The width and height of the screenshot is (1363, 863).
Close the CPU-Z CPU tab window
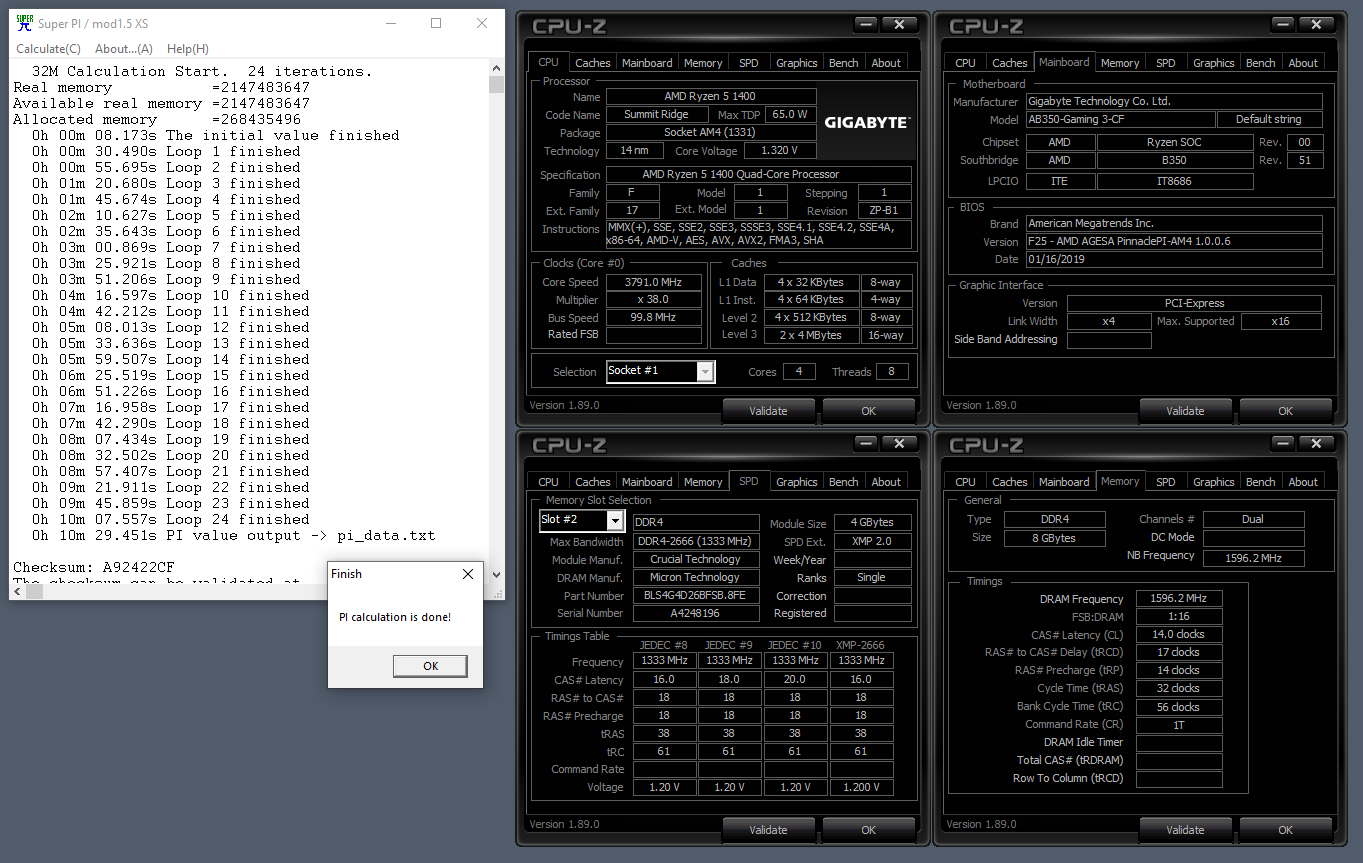[899, 25]
